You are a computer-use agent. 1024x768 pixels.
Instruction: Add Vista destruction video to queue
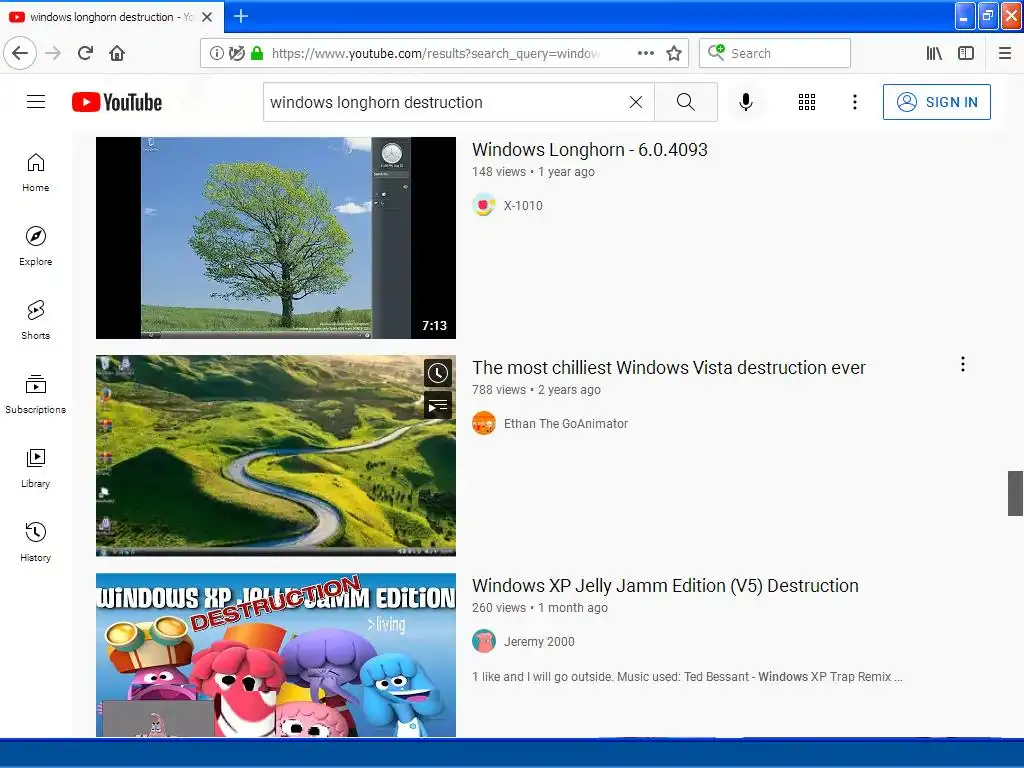point(438,406)
